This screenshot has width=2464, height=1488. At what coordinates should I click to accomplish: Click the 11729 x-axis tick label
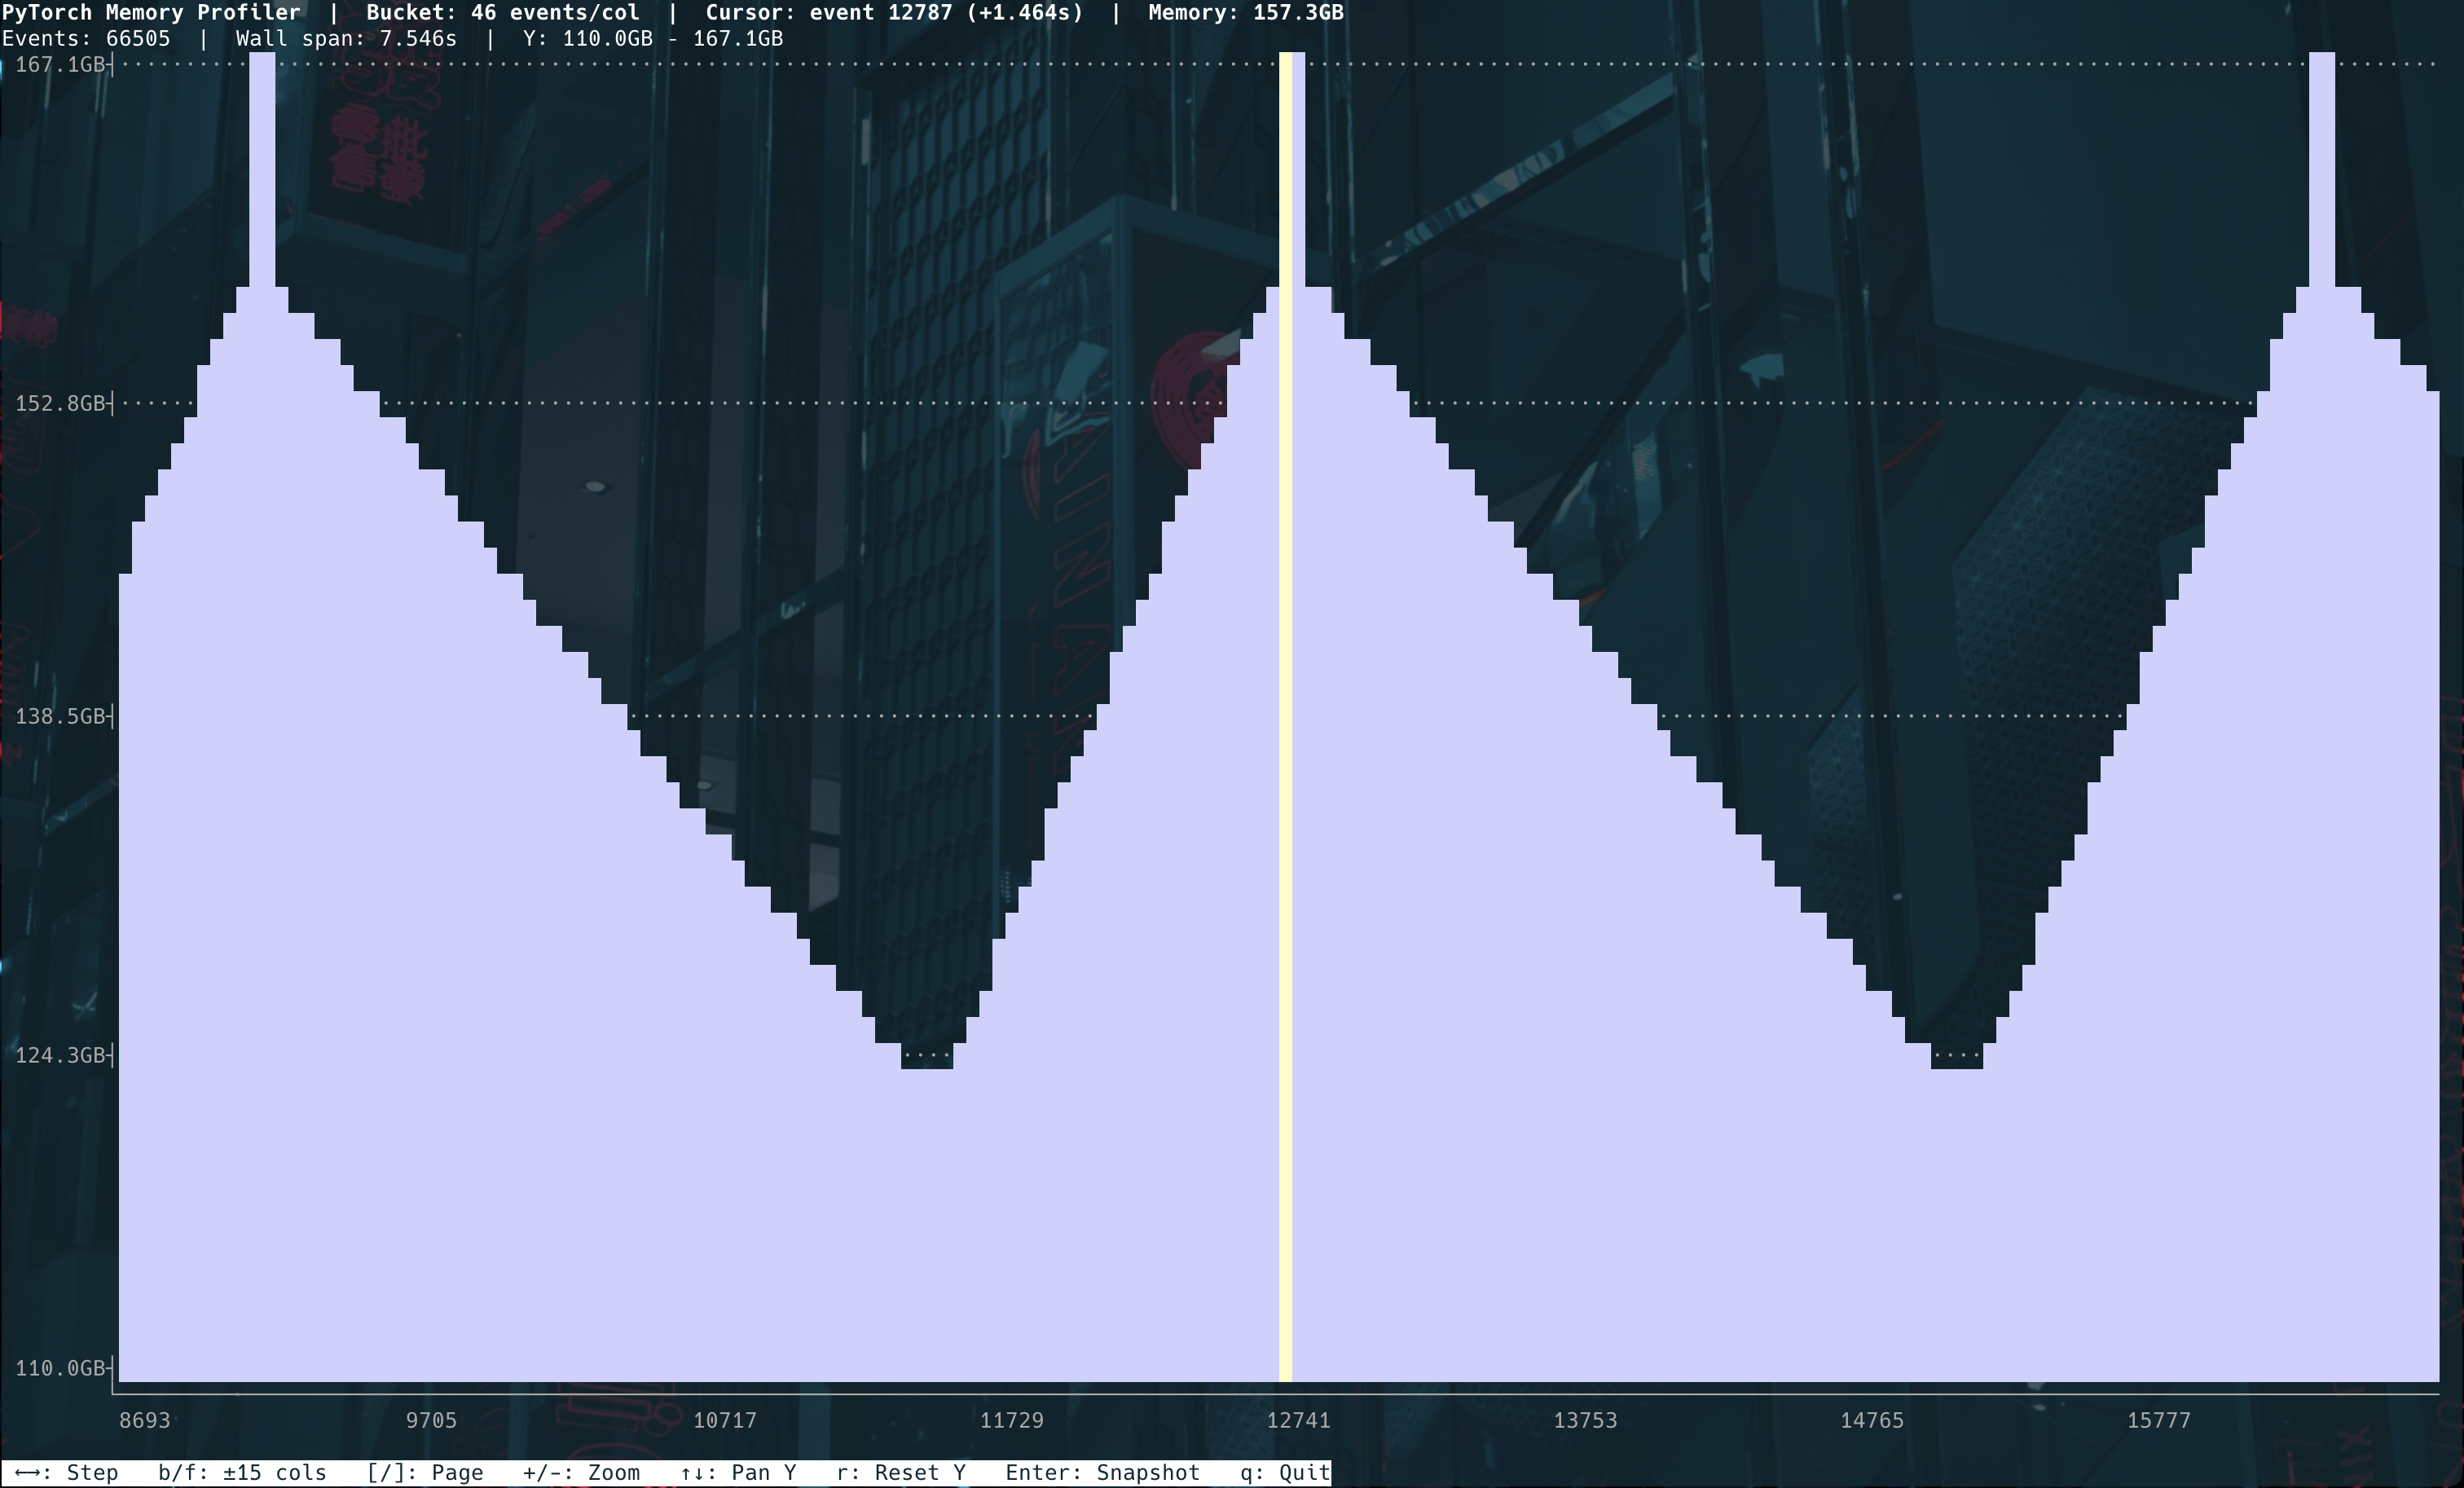pos(1011,1420)
